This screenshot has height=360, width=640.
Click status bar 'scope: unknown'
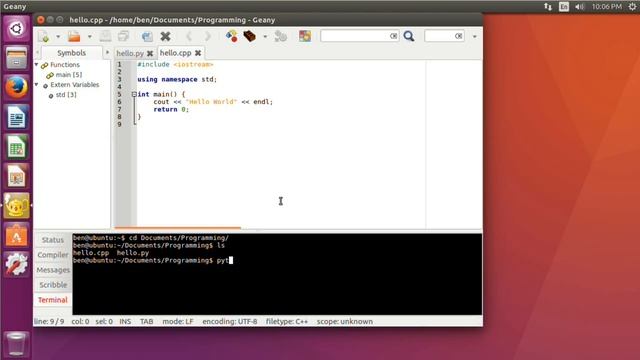pyautogui.click(x=344, y=322)
